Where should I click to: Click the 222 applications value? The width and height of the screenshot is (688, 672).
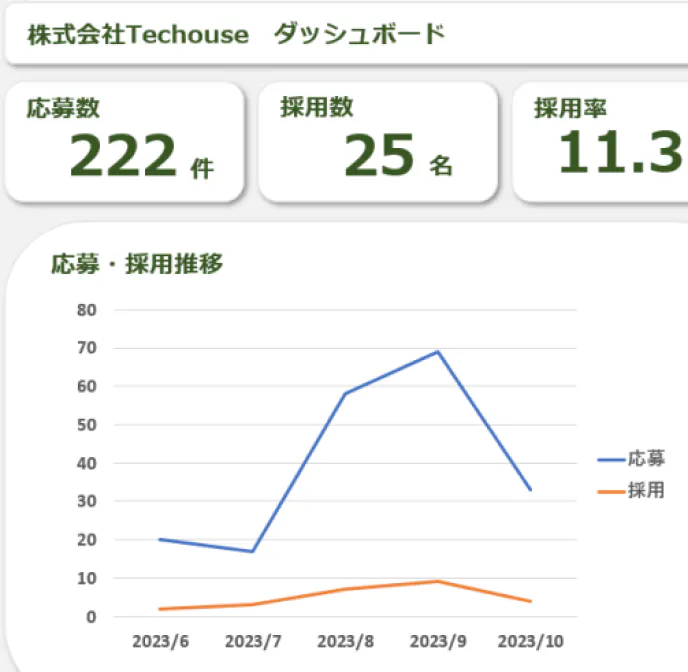(123, 156)
